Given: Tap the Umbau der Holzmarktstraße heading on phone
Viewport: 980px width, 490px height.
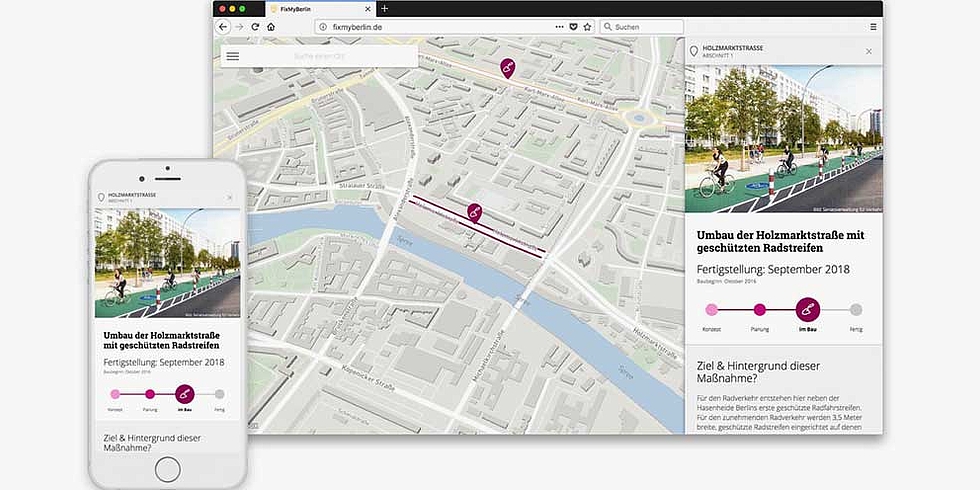Looking at the screenshot, I should tap(161, 340).
